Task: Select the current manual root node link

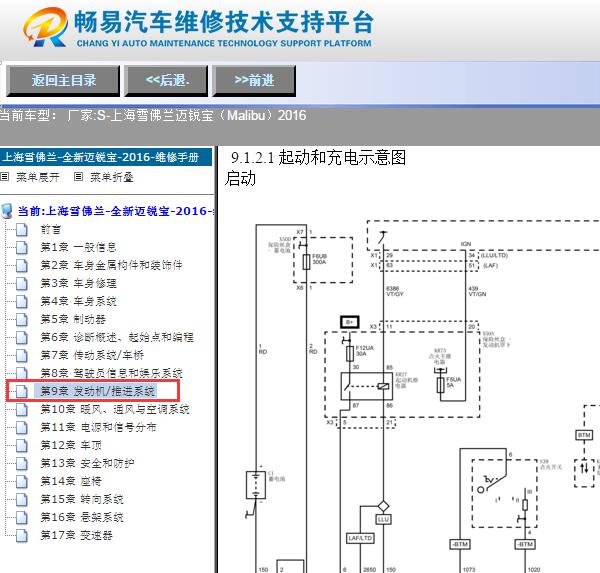Action: 116,211
